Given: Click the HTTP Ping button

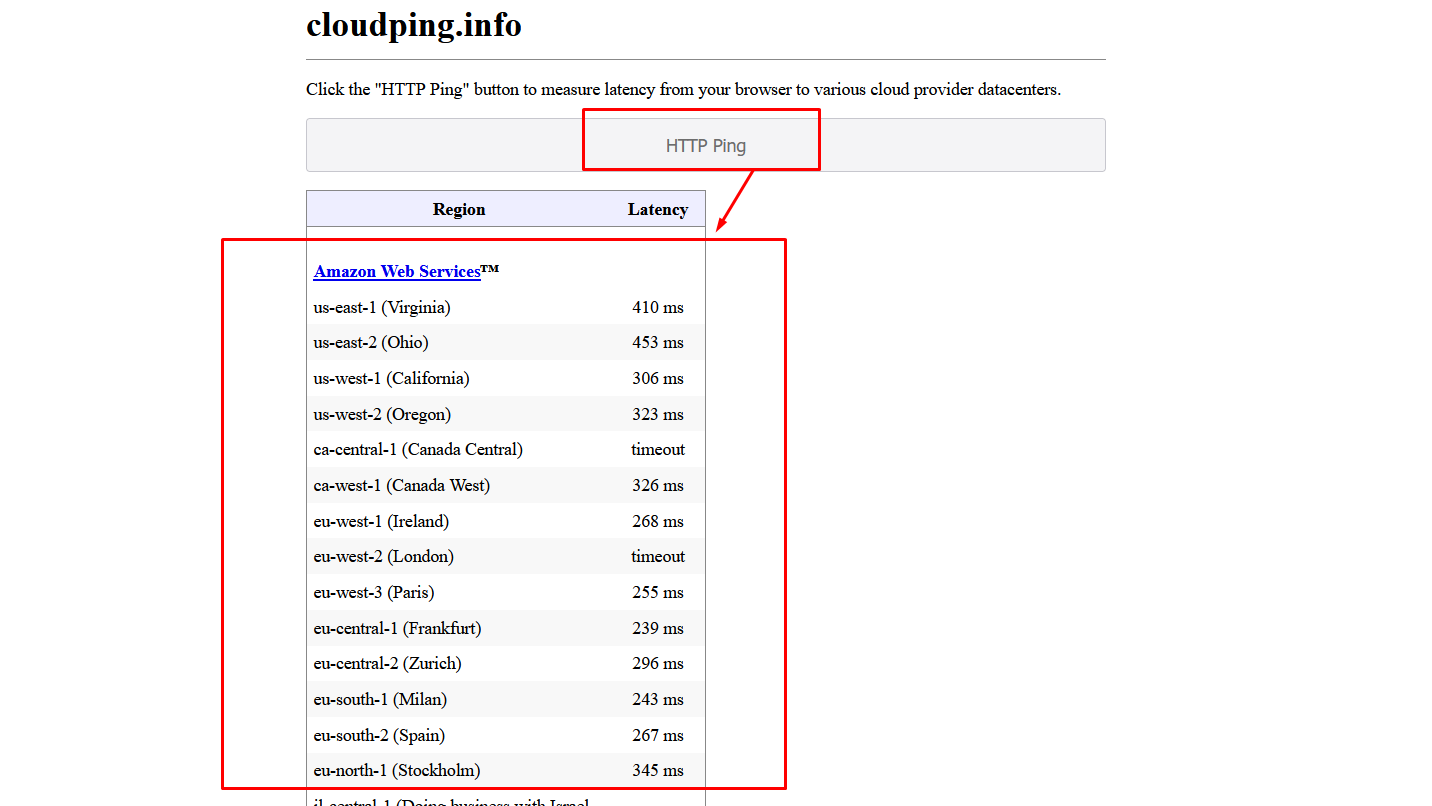Looking at the screenshot, I should (x=706, y=145).
